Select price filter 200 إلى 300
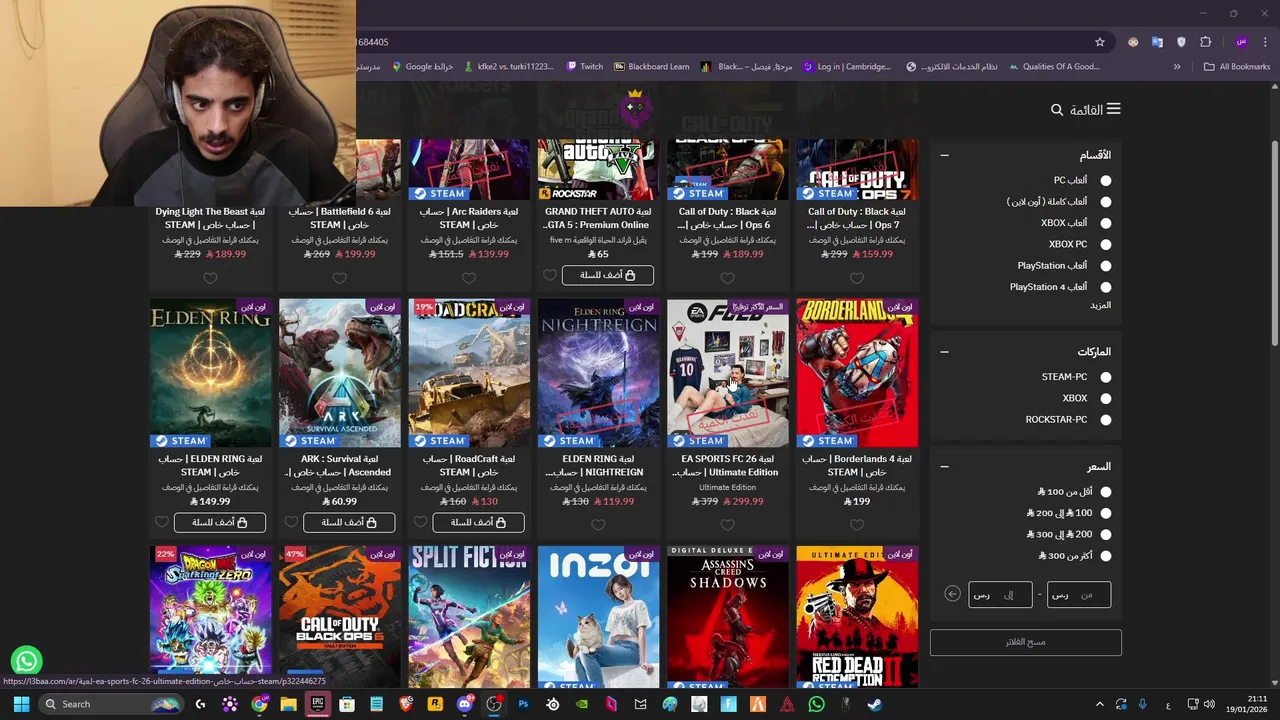The width and height of the screenshot is (1280, 720). click(1106, 535)
